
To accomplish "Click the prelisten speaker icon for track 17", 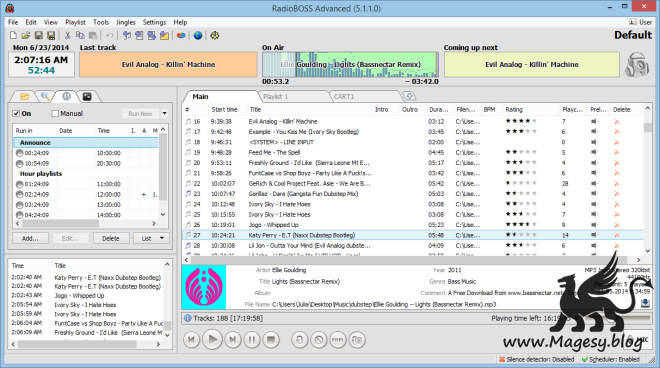I will (593, 132).
